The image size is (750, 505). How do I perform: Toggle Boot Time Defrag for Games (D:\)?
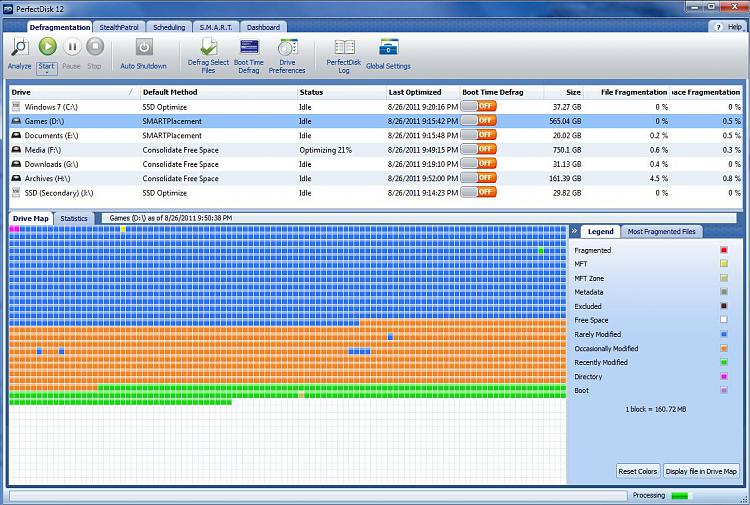[x=478, y=121]
